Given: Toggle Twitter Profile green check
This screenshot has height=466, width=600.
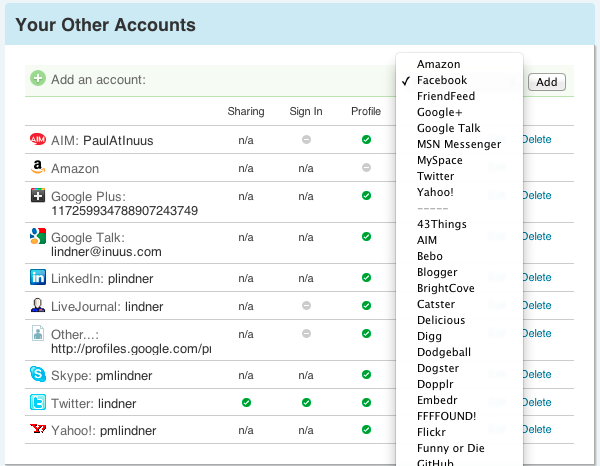Looking at the screenshot, I should pyautogui.click(x=366, y=402).
